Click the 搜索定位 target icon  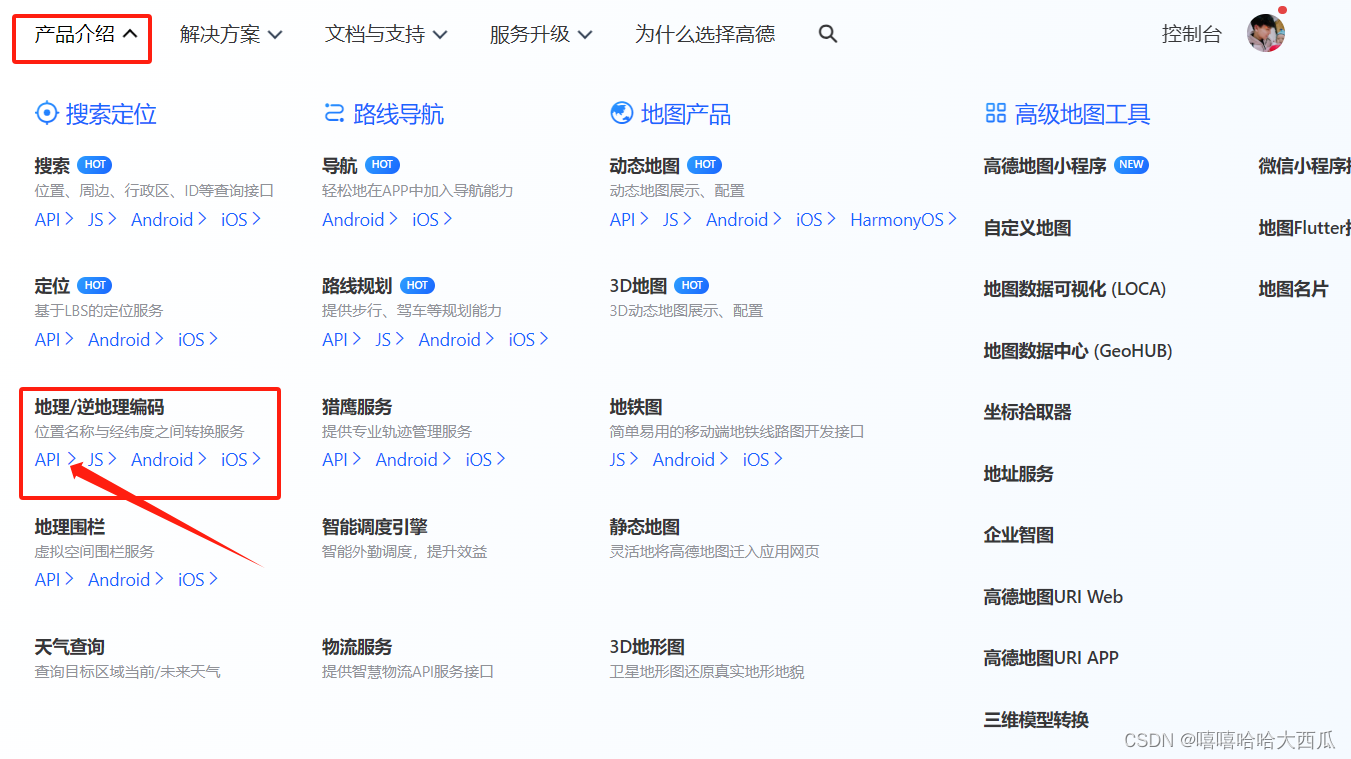click(x=46, y=114)
